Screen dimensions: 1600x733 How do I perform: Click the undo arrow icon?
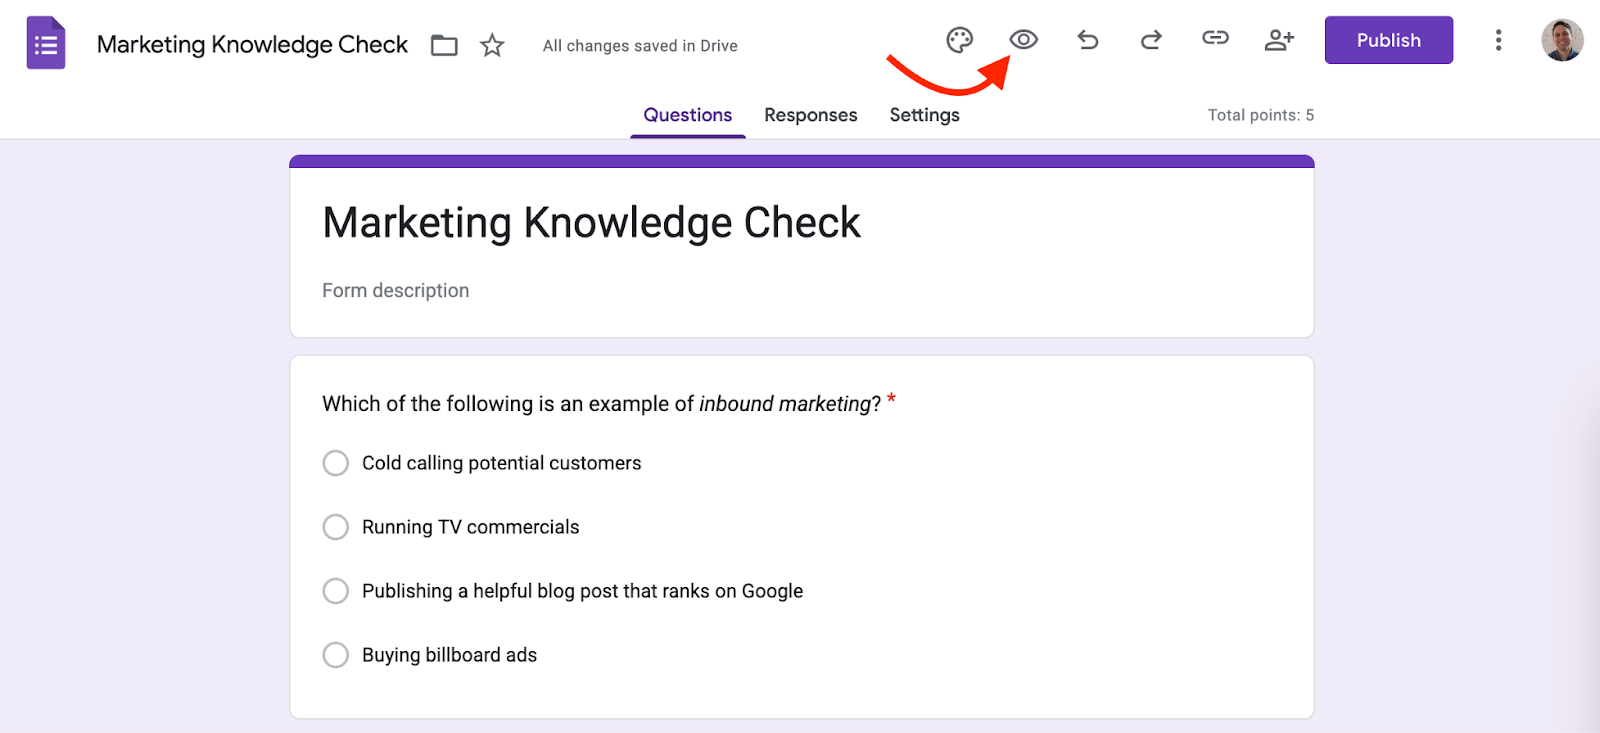point(1088,40)
